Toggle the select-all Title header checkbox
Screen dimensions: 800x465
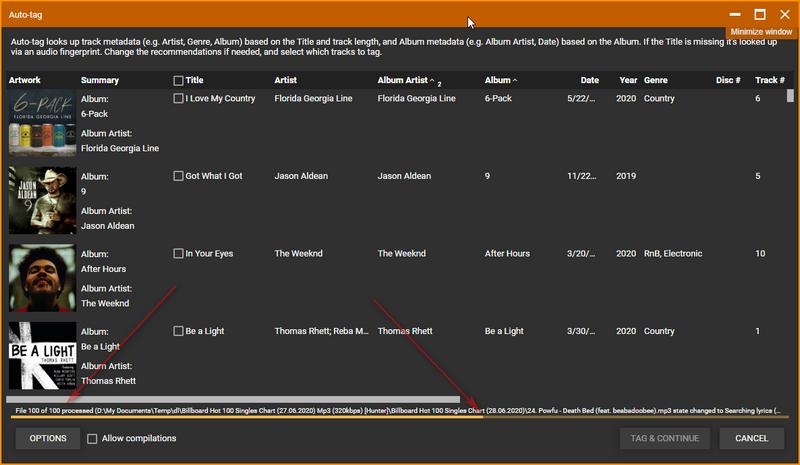coord(178,81)
